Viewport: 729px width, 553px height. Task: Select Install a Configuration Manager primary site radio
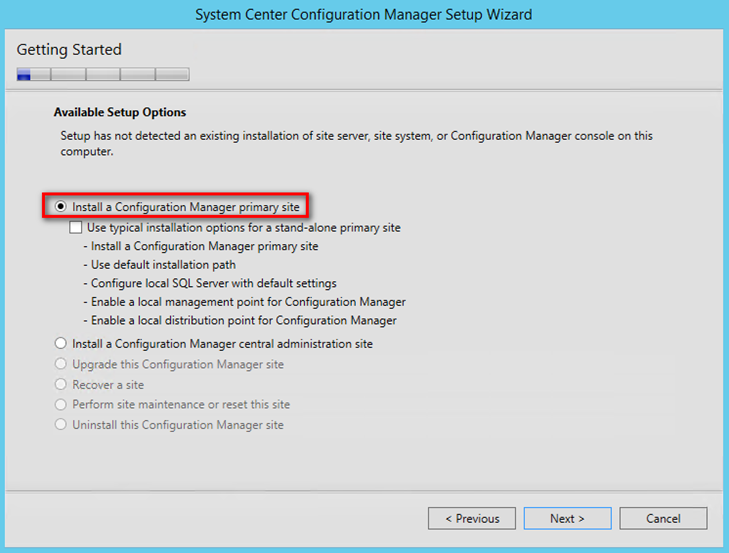point(60,207)
